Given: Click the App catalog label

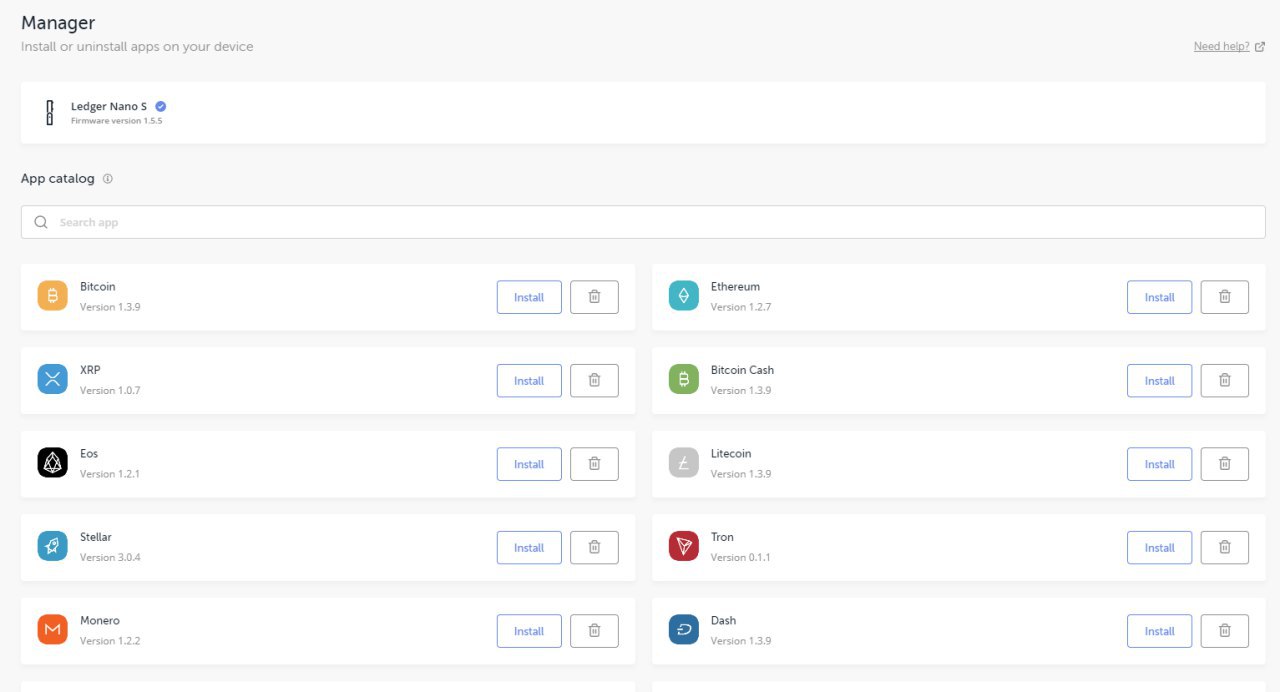Looking at the screenshot, I should (58, 179).
